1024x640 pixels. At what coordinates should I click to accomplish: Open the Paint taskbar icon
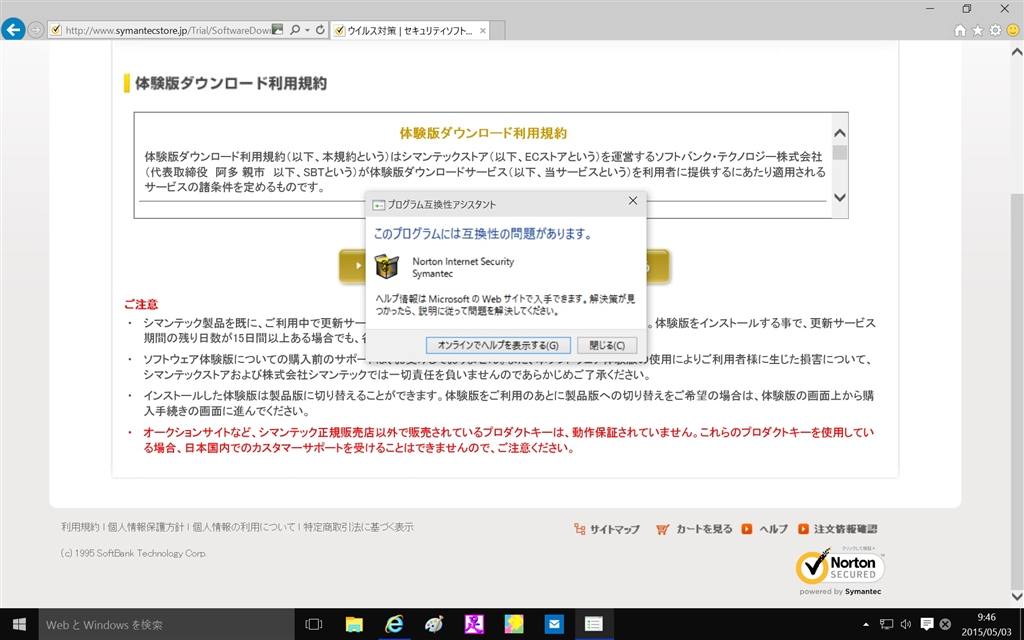click(434, 624)
